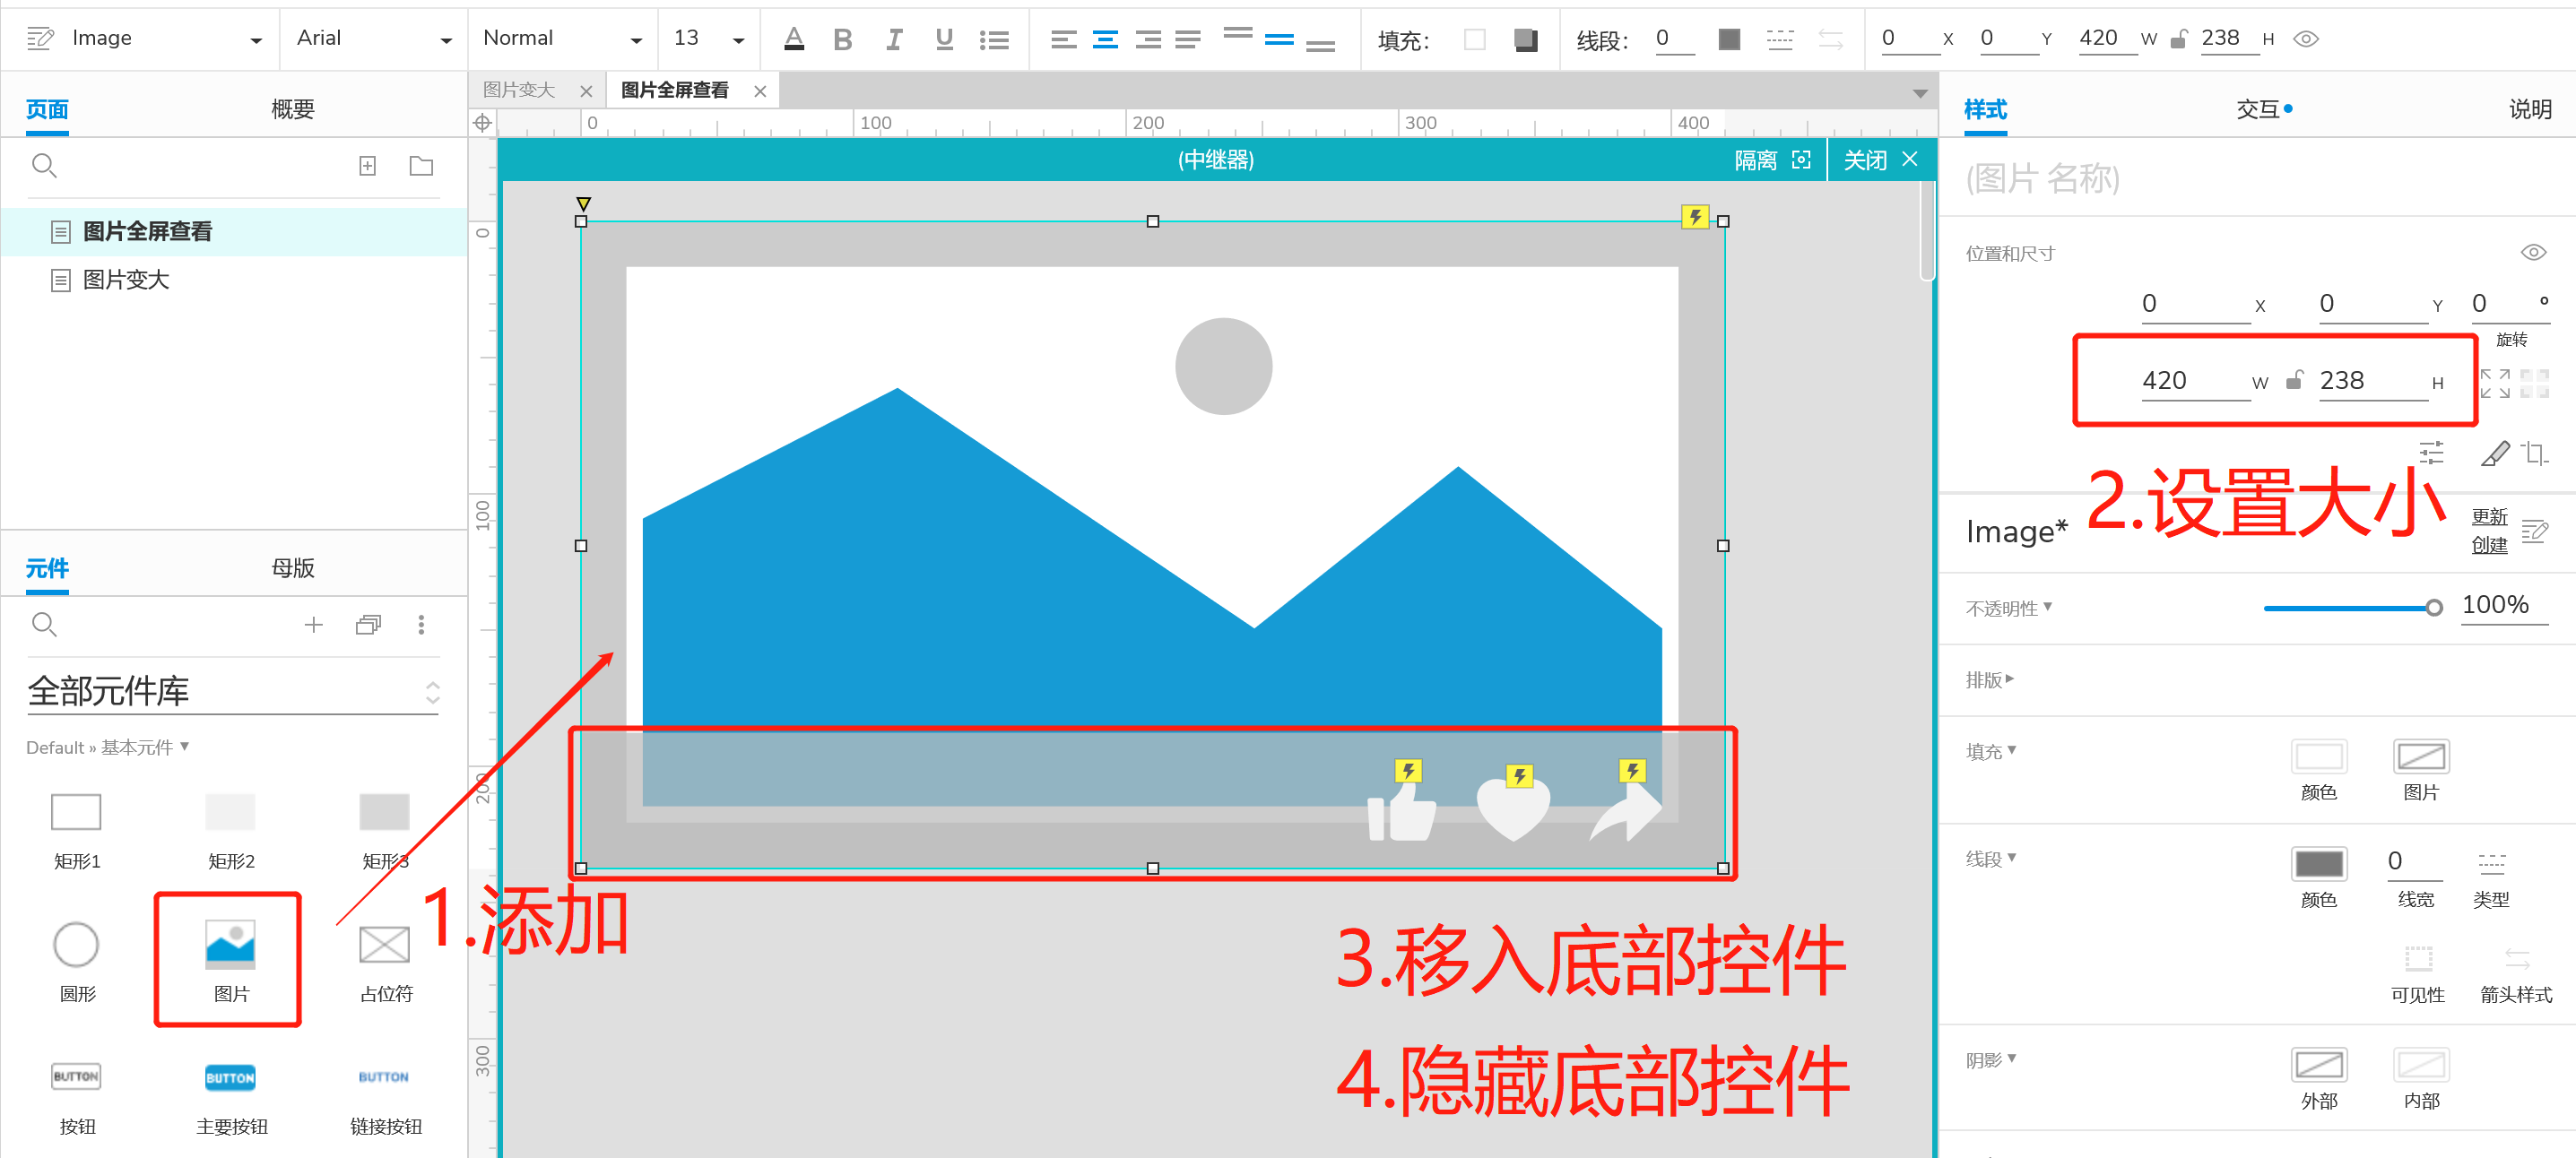Toggle bold text formatting
2576x1158 pixels.
click(842, 39)
